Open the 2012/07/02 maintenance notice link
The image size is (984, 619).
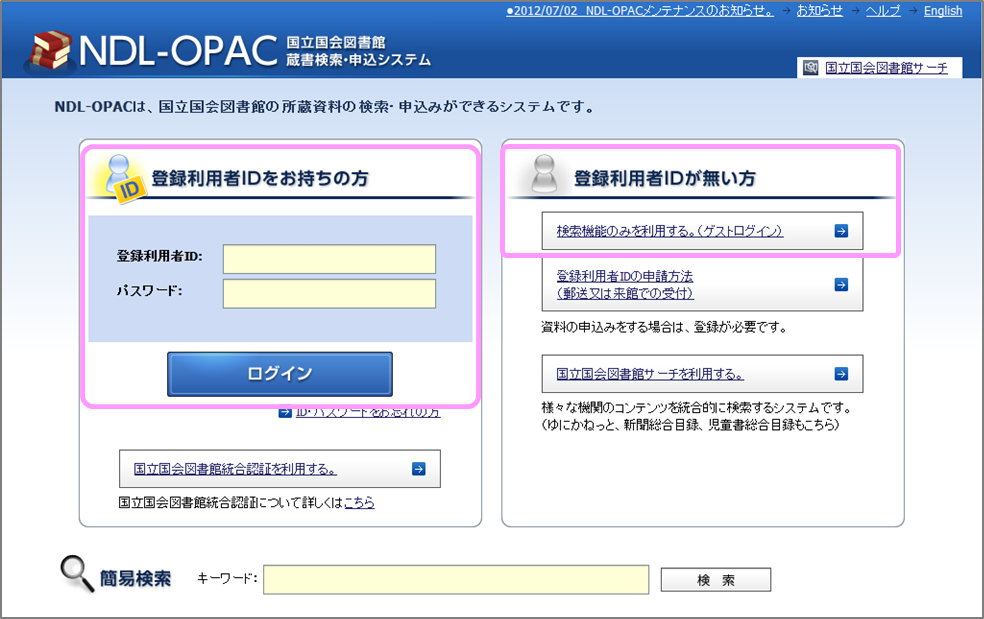pyautogui.click(x=639, y=11)
